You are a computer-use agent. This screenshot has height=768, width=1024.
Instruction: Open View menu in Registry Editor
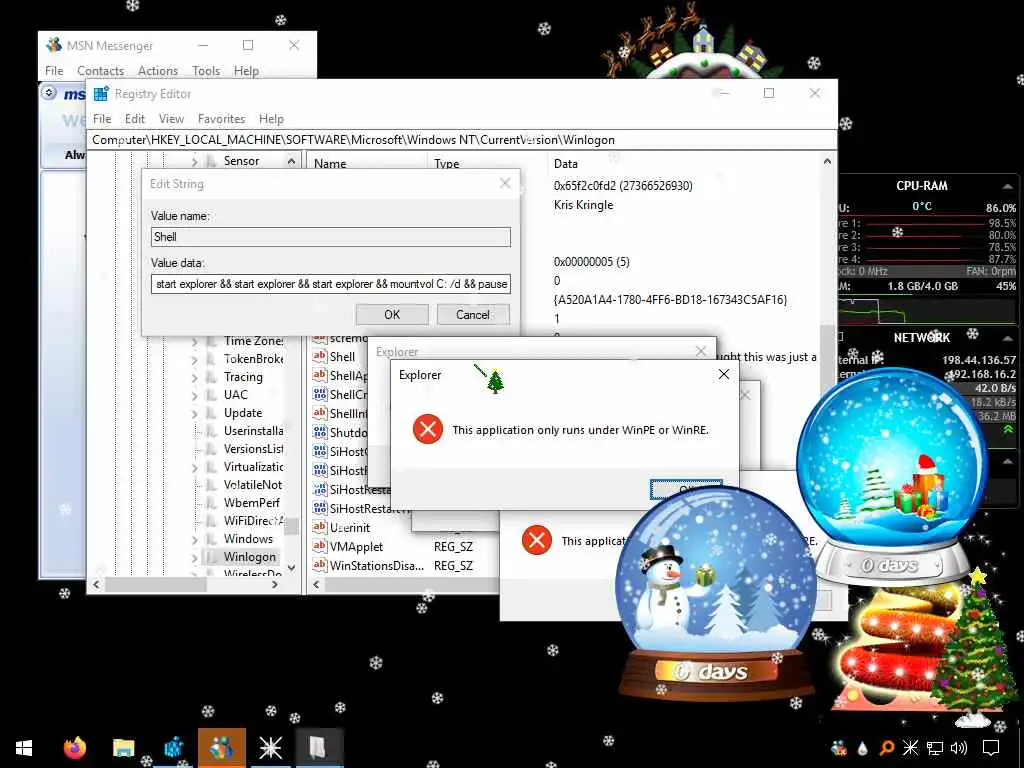pos(171,119)
